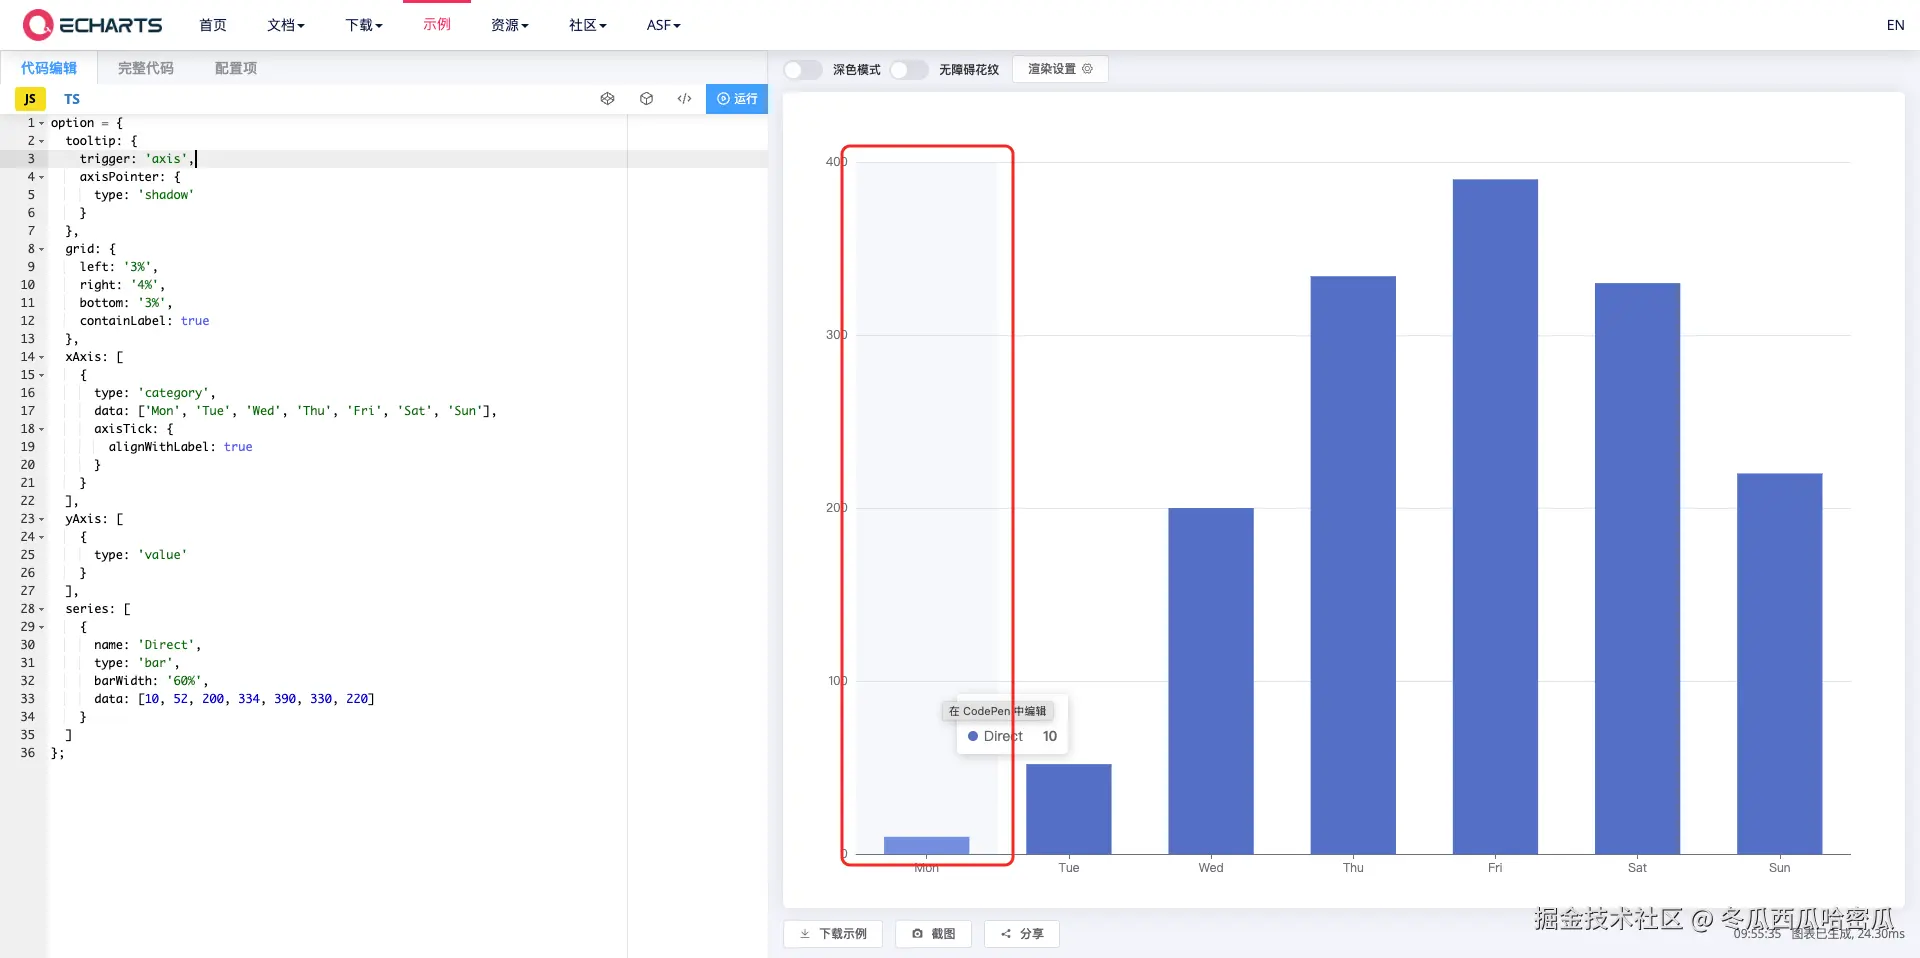Go to the 首页 home page
The width and height of the screenshot is (1920, 958).
pyautogui.click(x=213, y=25)
